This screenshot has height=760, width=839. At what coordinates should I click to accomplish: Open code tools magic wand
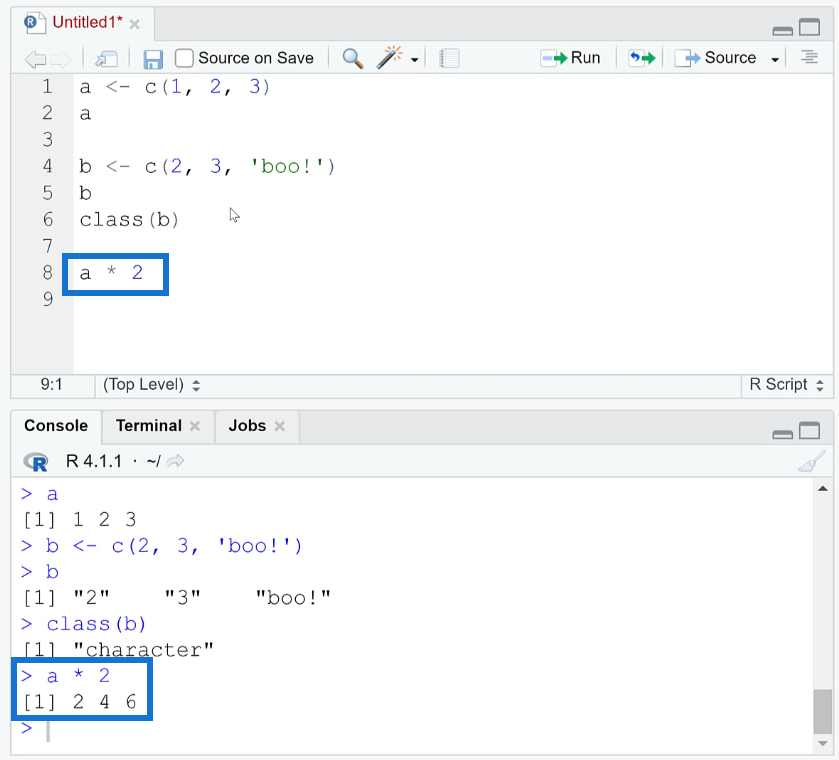click(x=390, y=58)
